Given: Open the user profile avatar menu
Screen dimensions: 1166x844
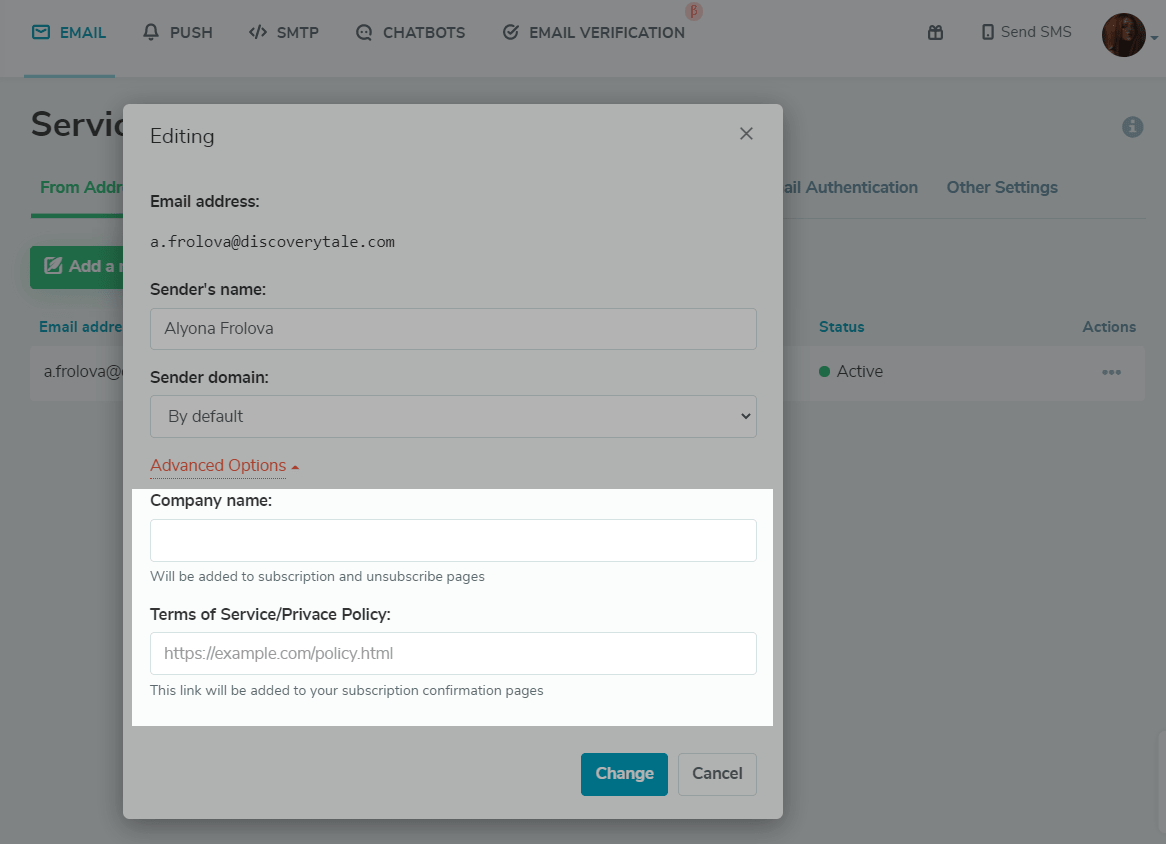Looking at the screenshot, I should tap(1123, 35).
